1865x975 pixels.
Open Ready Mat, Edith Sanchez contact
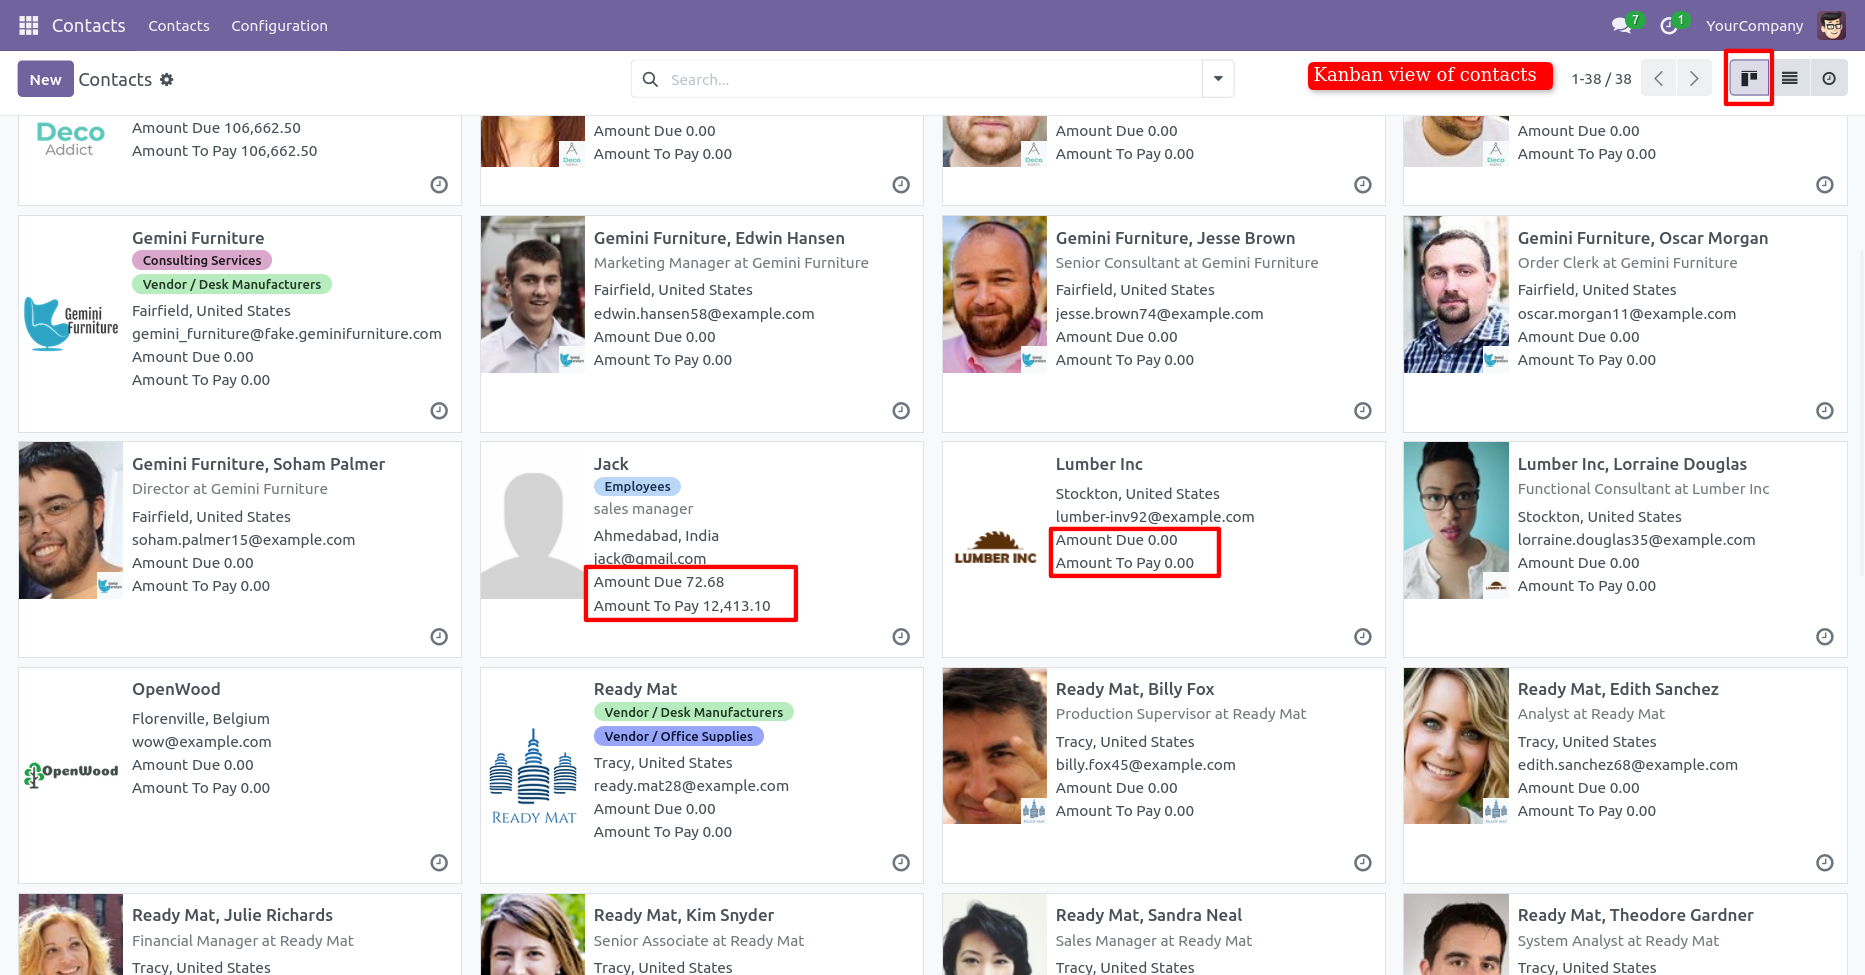[1618, 689]
